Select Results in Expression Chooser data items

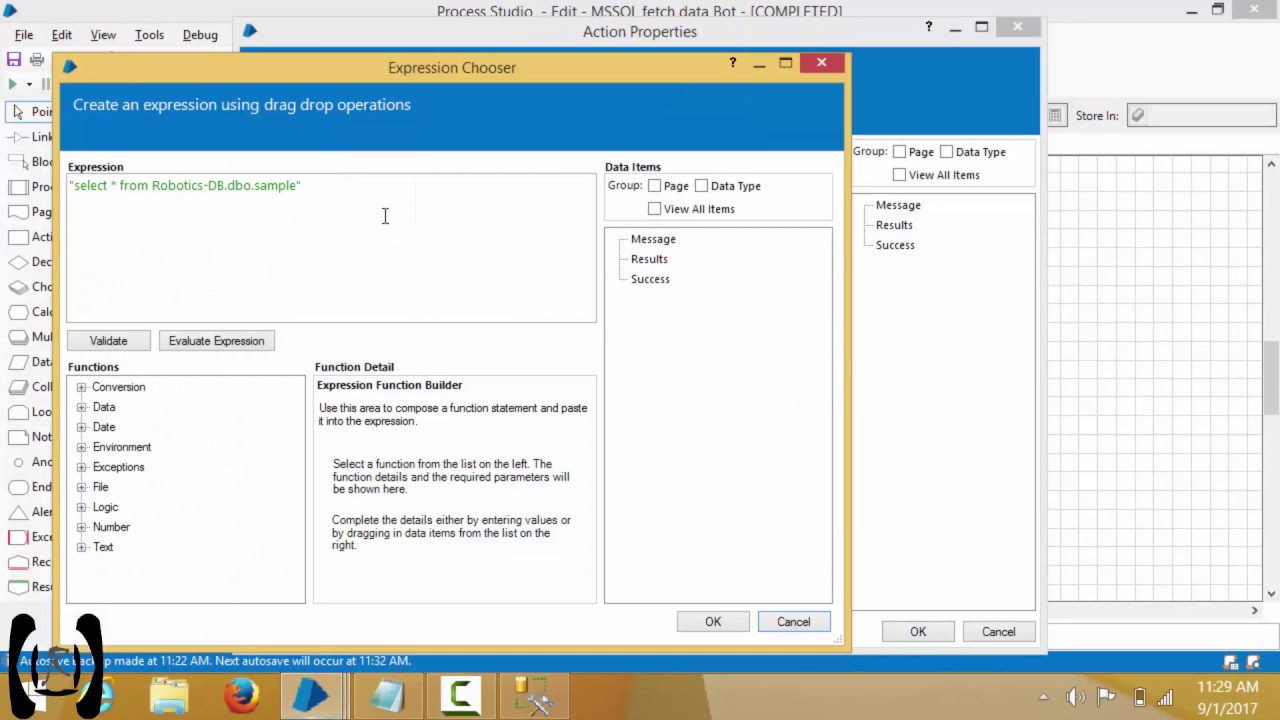pyautogui.click(x=649, y=259)
